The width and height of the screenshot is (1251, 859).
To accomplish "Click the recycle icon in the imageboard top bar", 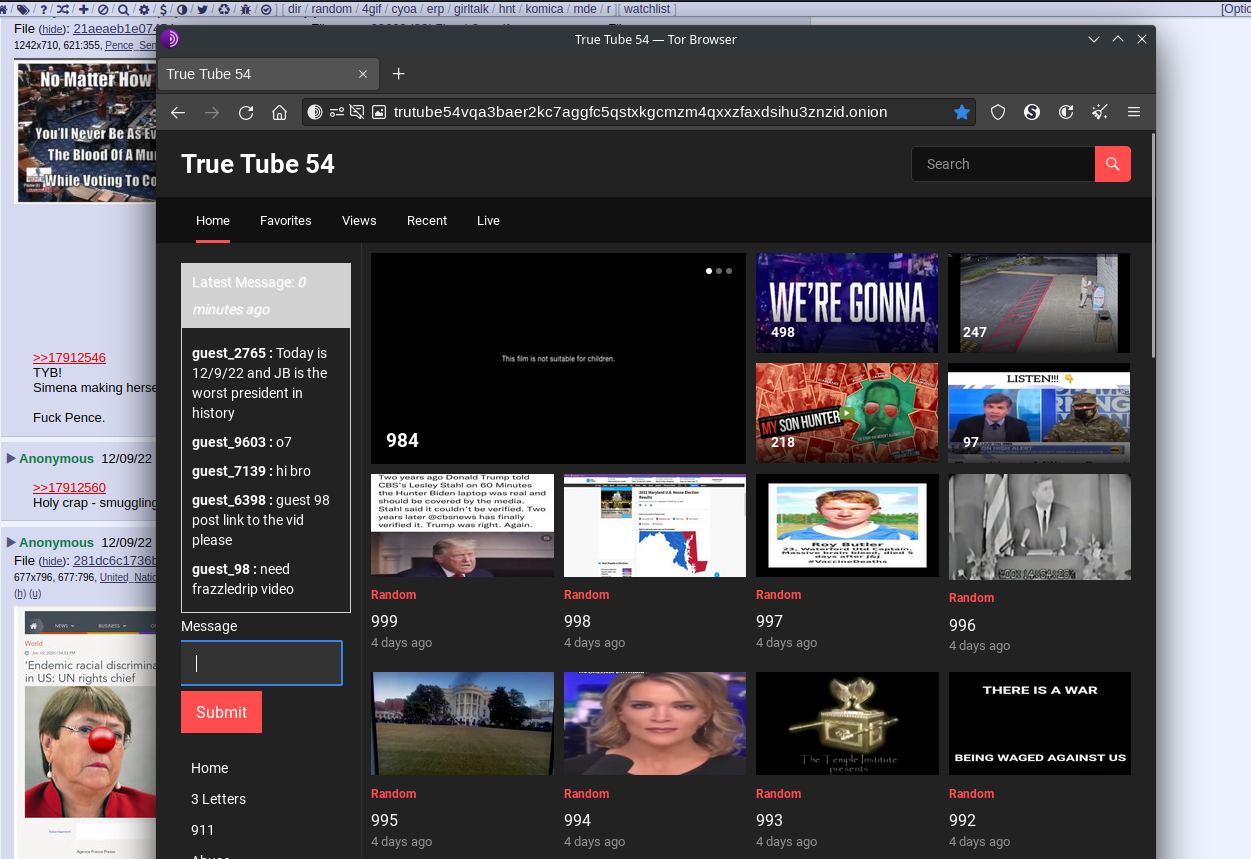I will 223,9.
